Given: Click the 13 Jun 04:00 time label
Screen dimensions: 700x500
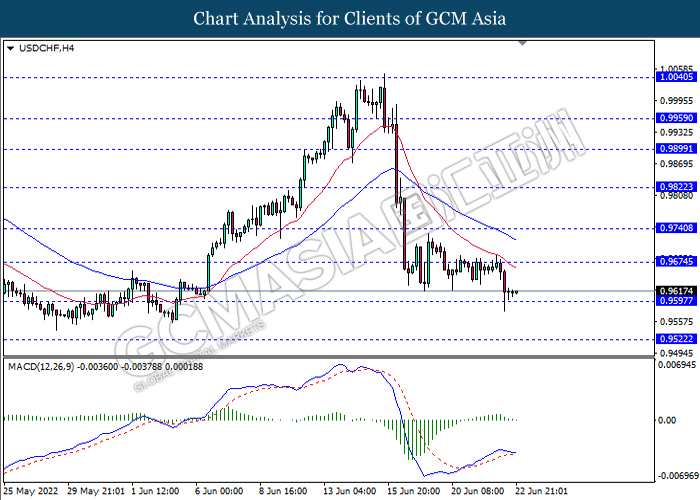Looking at the screenshot, I should [x=350, y=491].
